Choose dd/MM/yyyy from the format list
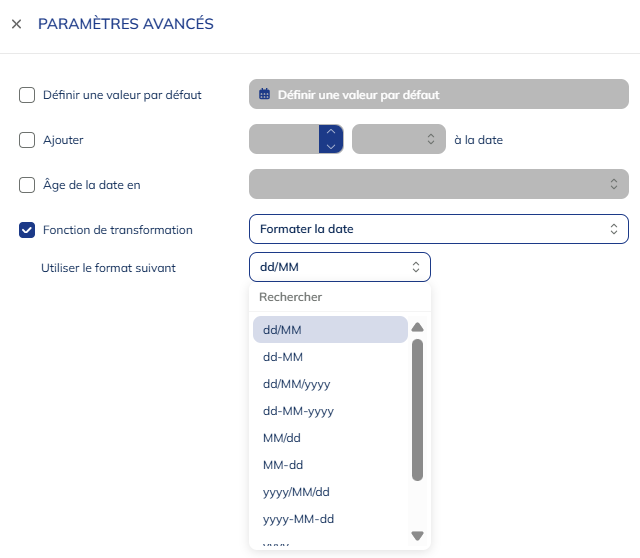The width and height of the screenshot is (640, 558). [296, 384]
